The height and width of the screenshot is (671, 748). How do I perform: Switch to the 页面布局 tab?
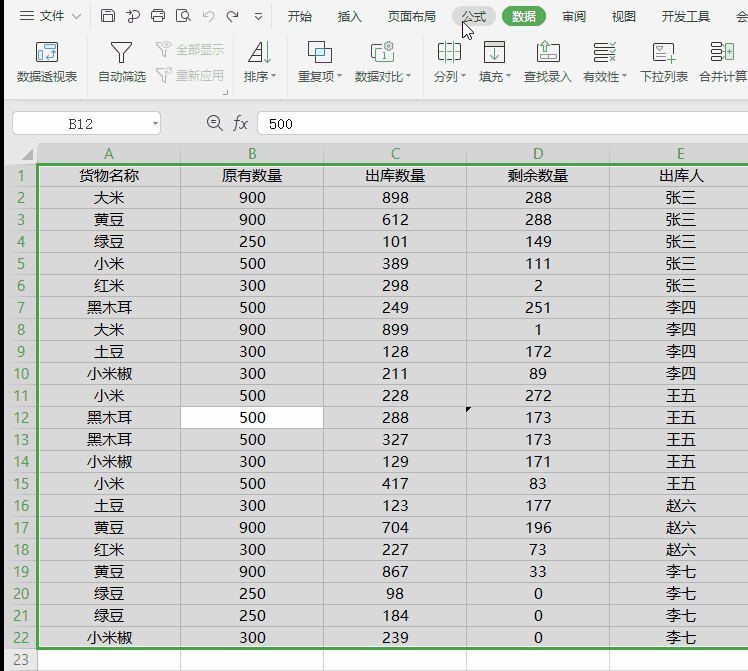(x=411, y=17)
